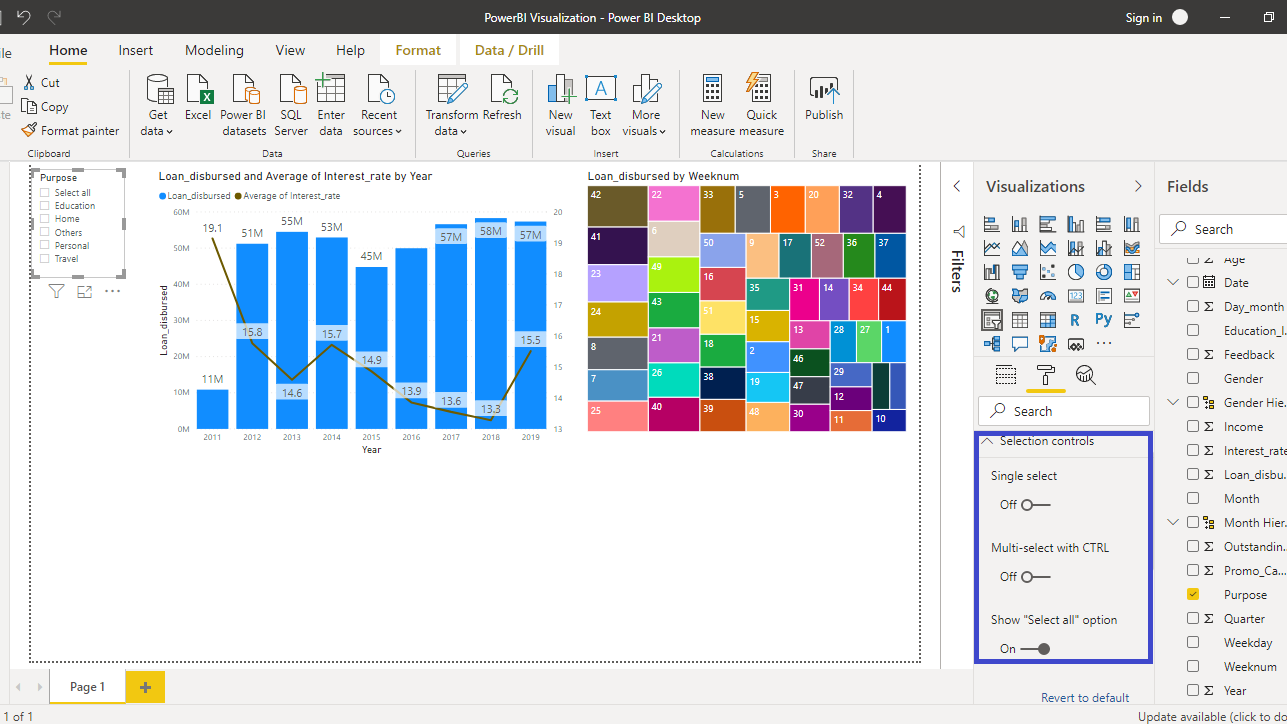Choose the Area chart visualization icon
The width and height of the screenshot is (1287, 724).
(1020, 248)
